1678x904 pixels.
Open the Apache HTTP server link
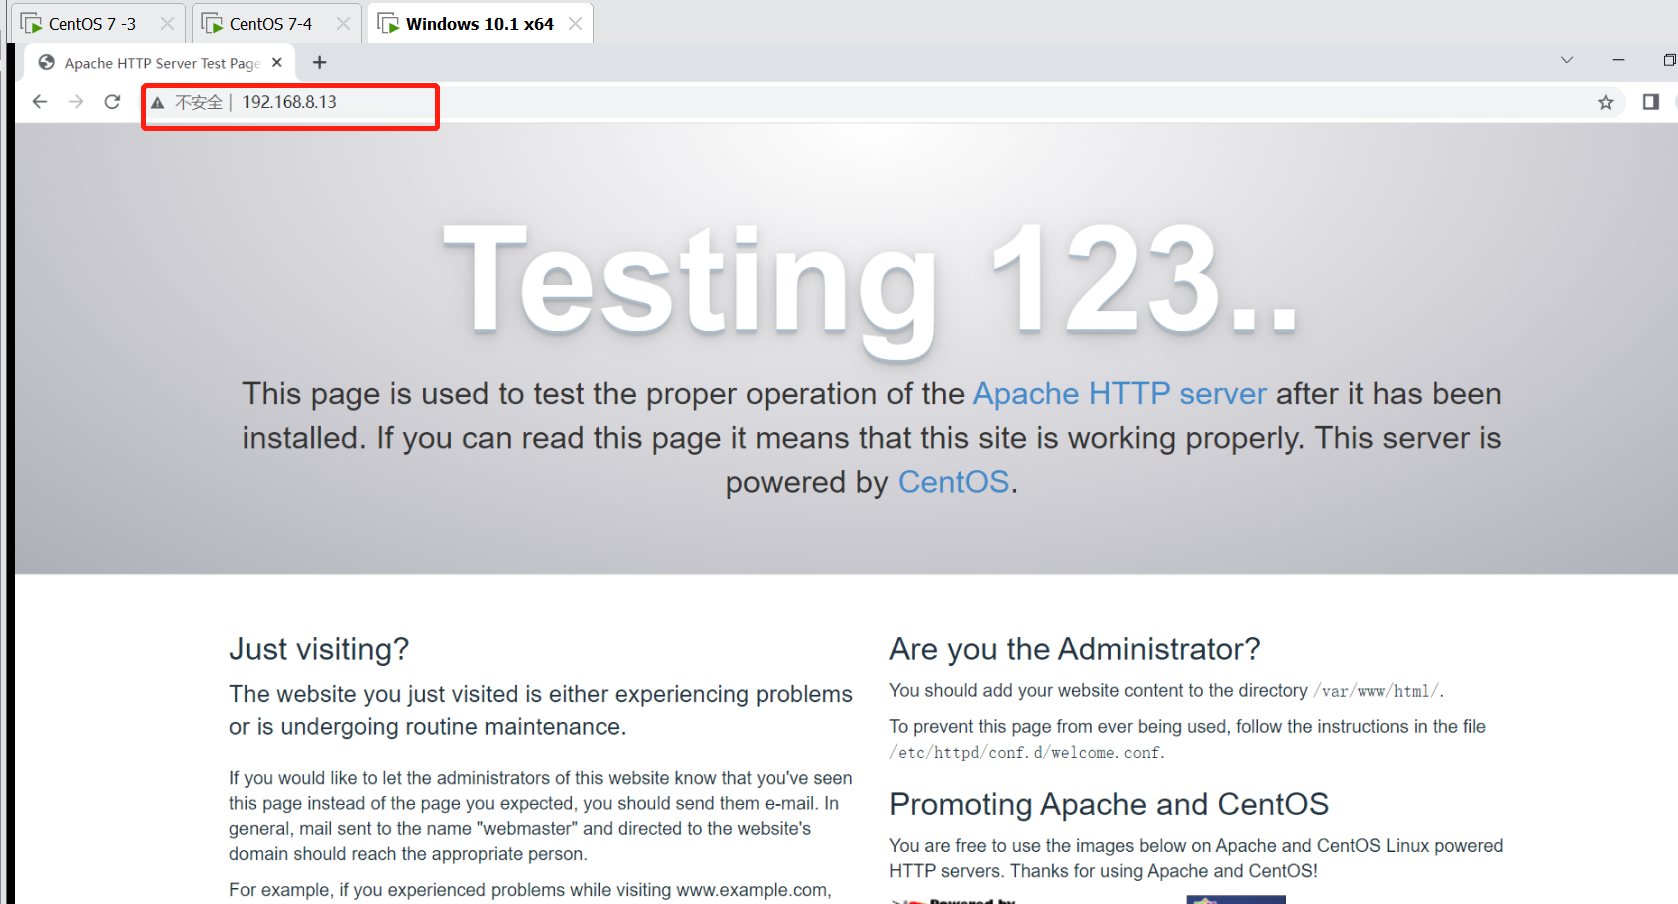pyautogui.click(x=1120, y=394)
